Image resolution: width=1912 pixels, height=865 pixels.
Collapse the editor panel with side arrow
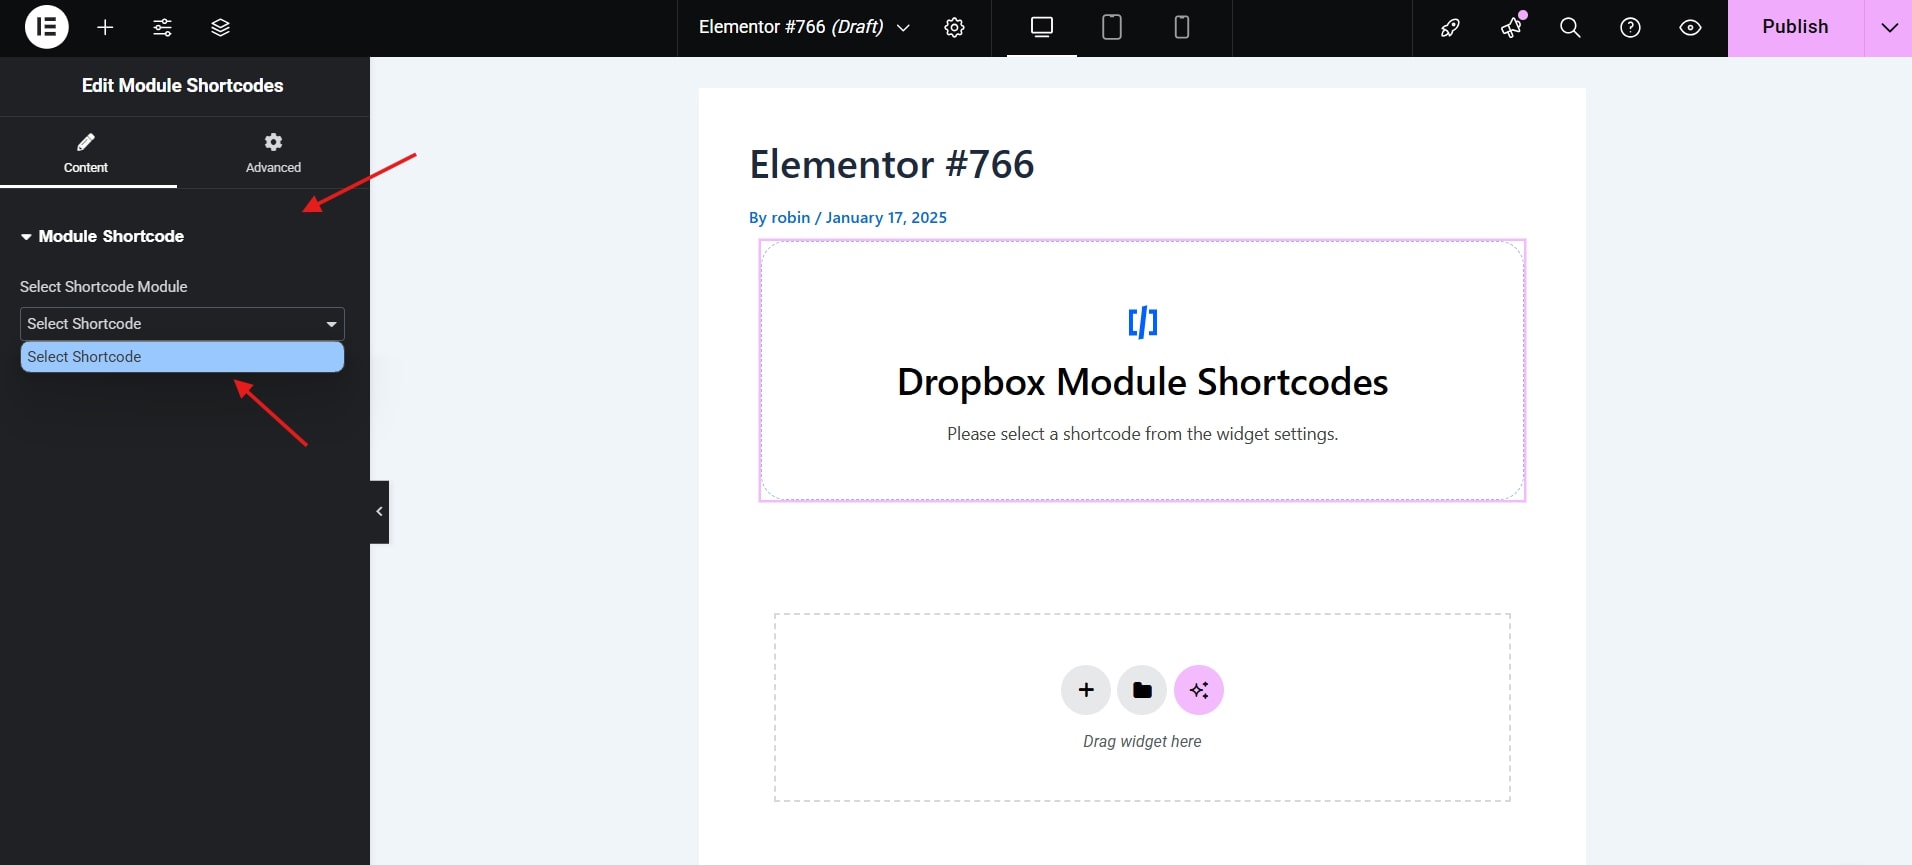[379, 512]
